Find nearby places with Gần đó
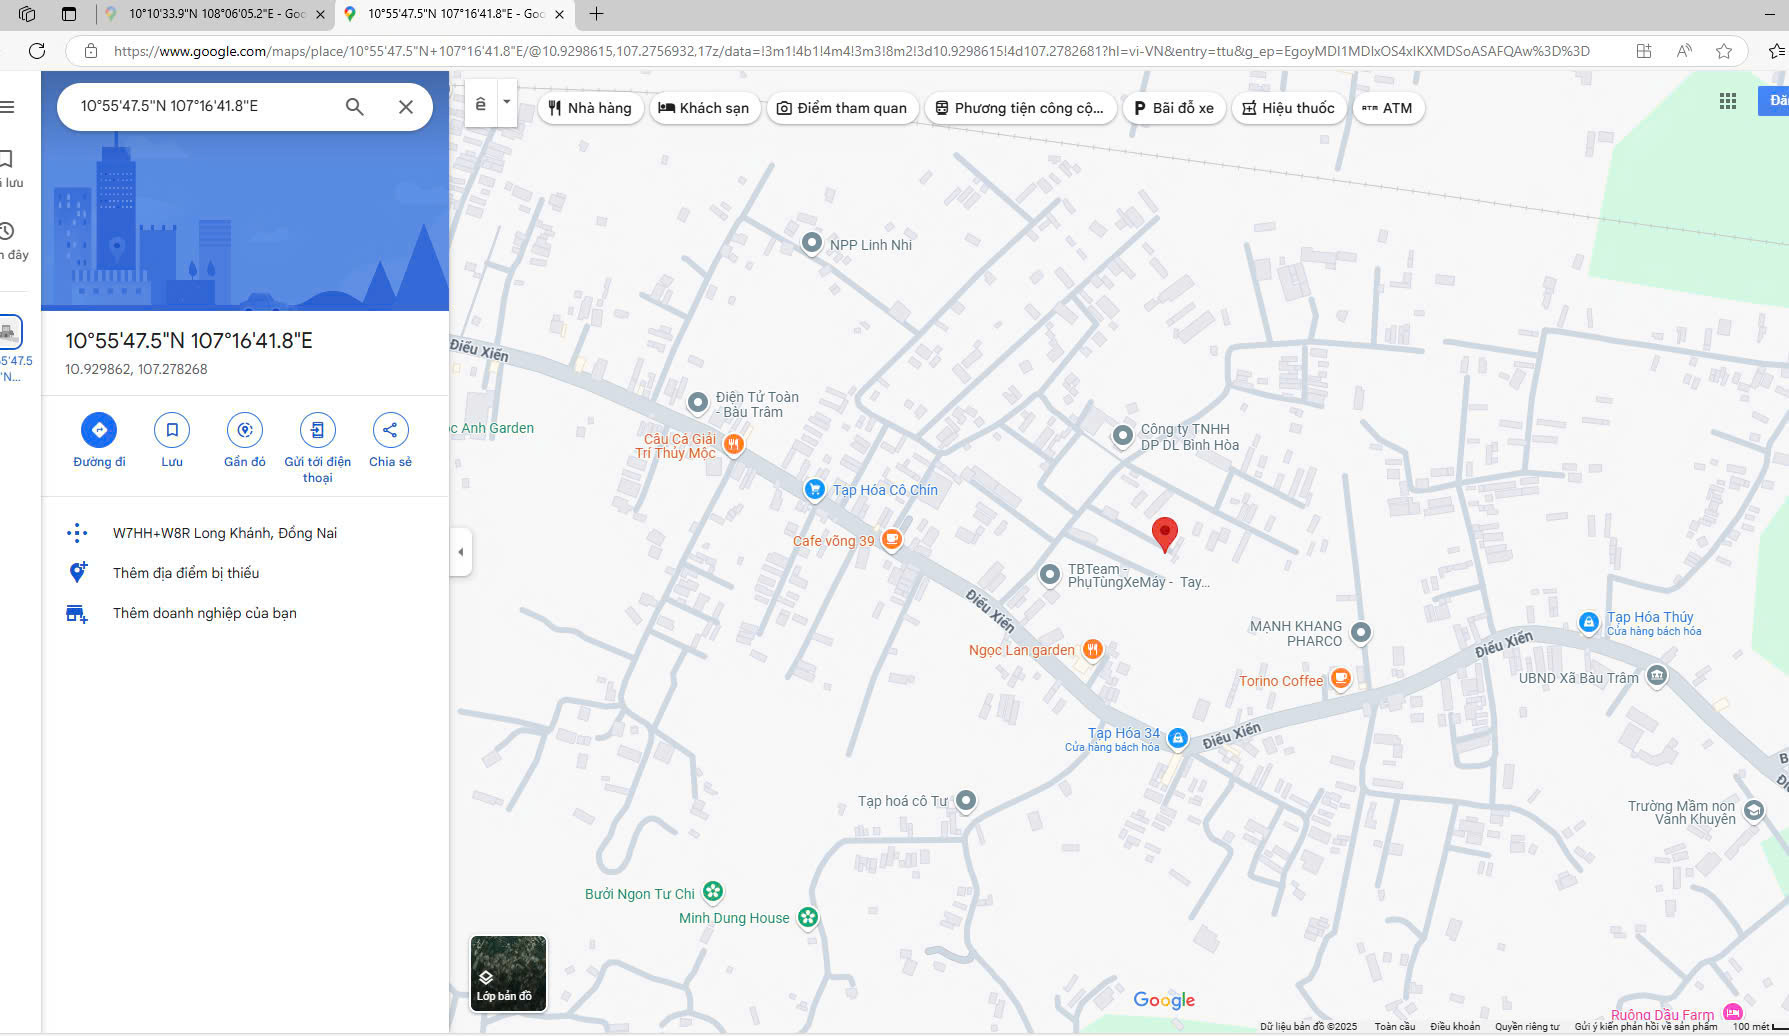Viewport: 1789px width, 1036px height. tap(245, 430)
